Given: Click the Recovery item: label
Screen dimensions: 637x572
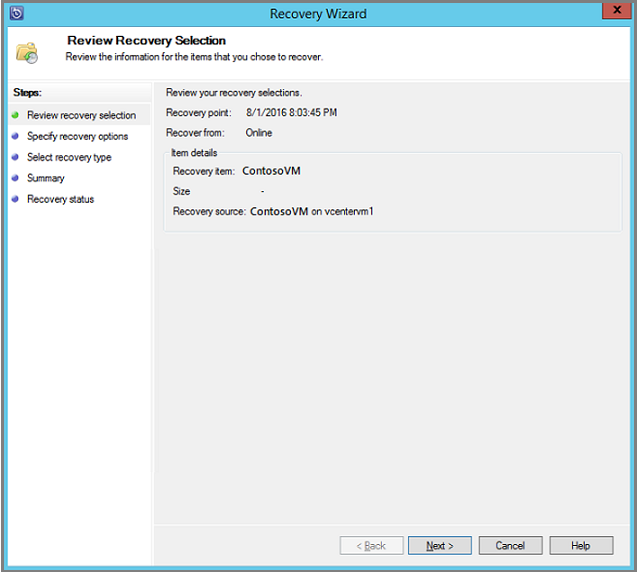Looking at the screenshot, I should pyautogui.click(x=204, y=171).
